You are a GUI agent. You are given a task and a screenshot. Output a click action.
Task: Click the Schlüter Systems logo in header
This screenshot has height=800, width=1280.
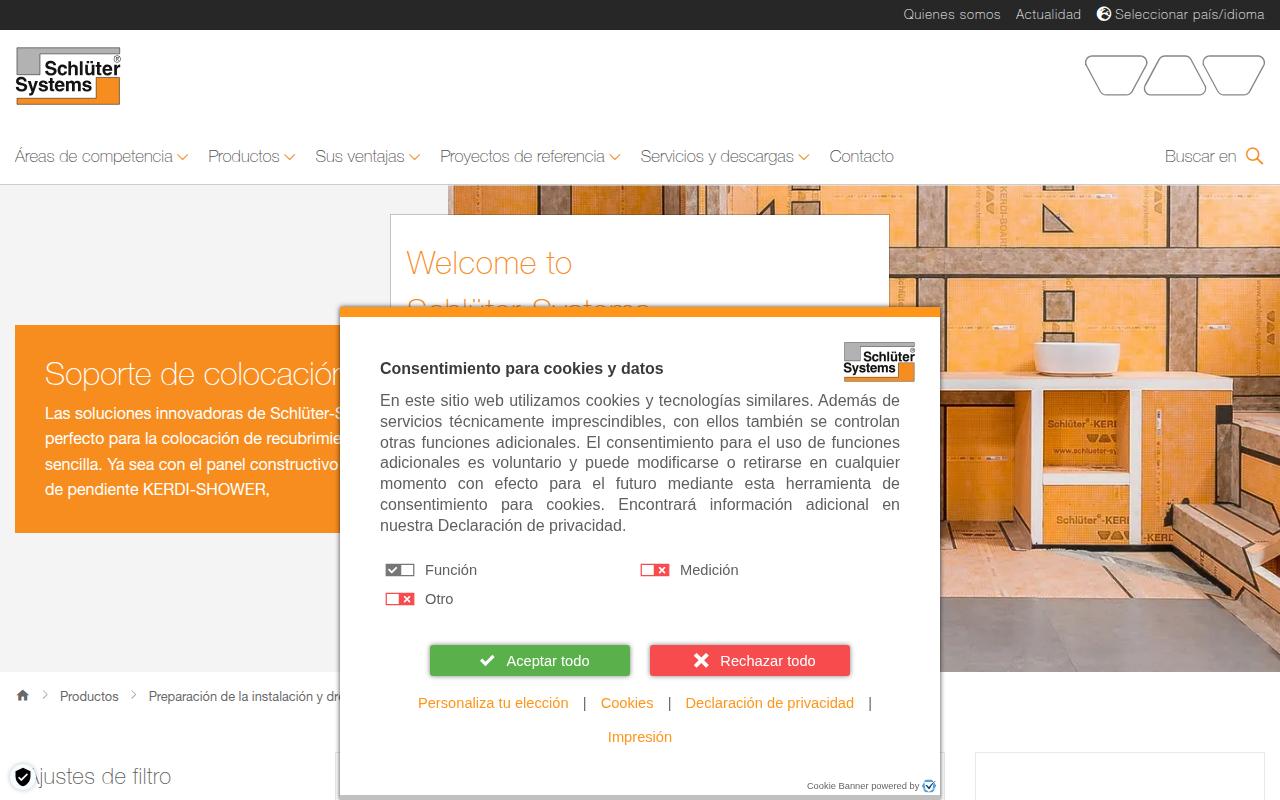[x=68, y=76]
